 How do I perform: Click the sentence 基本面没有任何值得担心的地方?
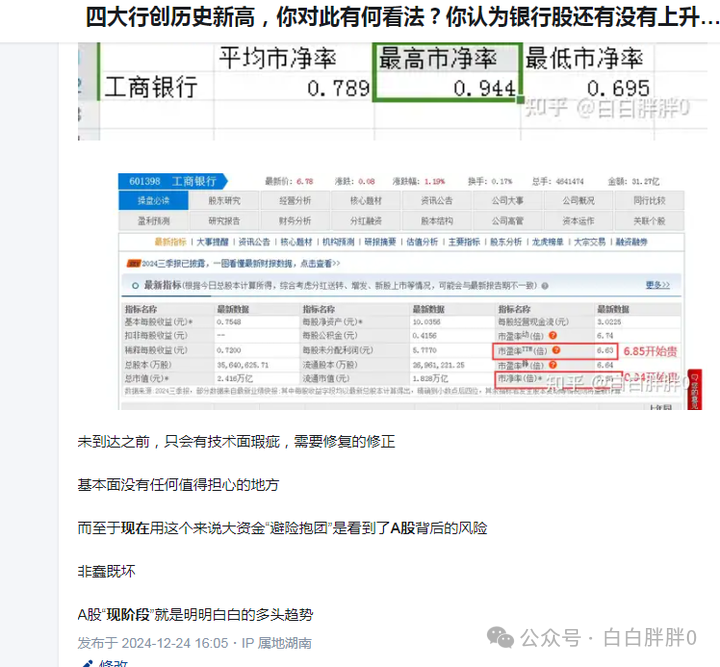tap(178, 485)
